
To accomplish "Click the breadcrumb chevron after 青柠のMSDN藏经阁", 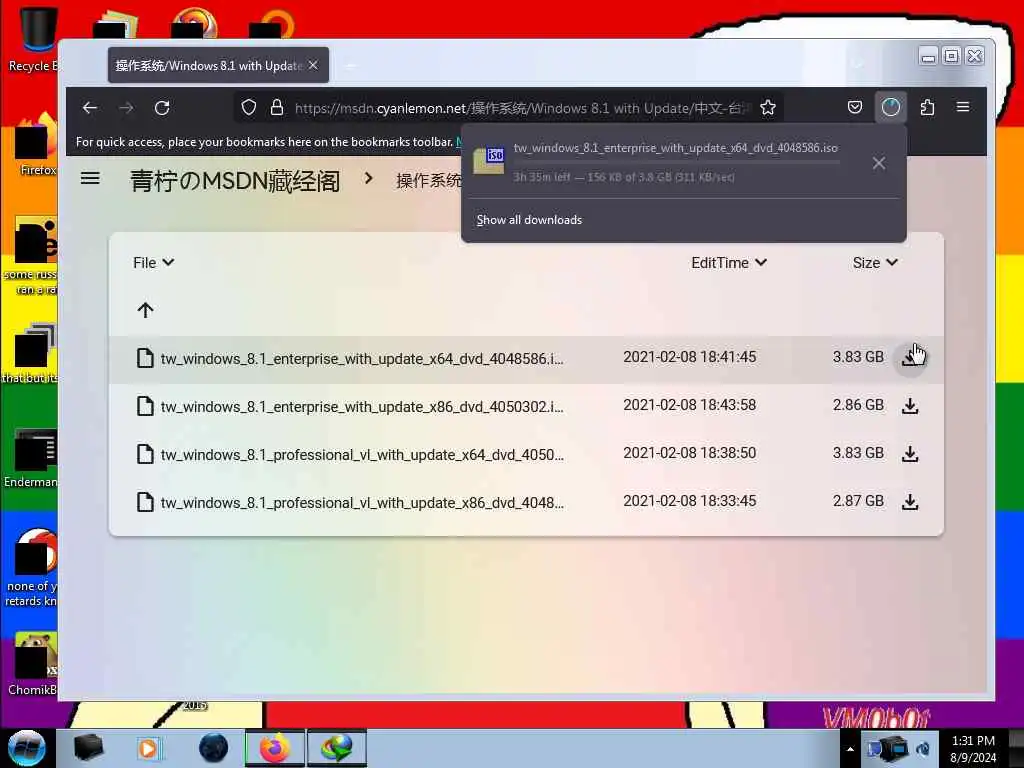I will (x=368, y=178).
